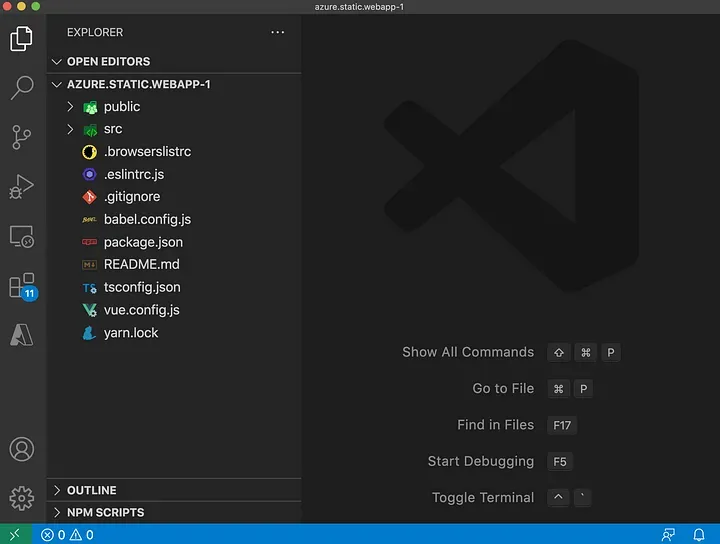Screen dimensions: 720x544
Task: Click the markdown icon beside README.md
Action: pyautogui.click(x=89, y=264)
